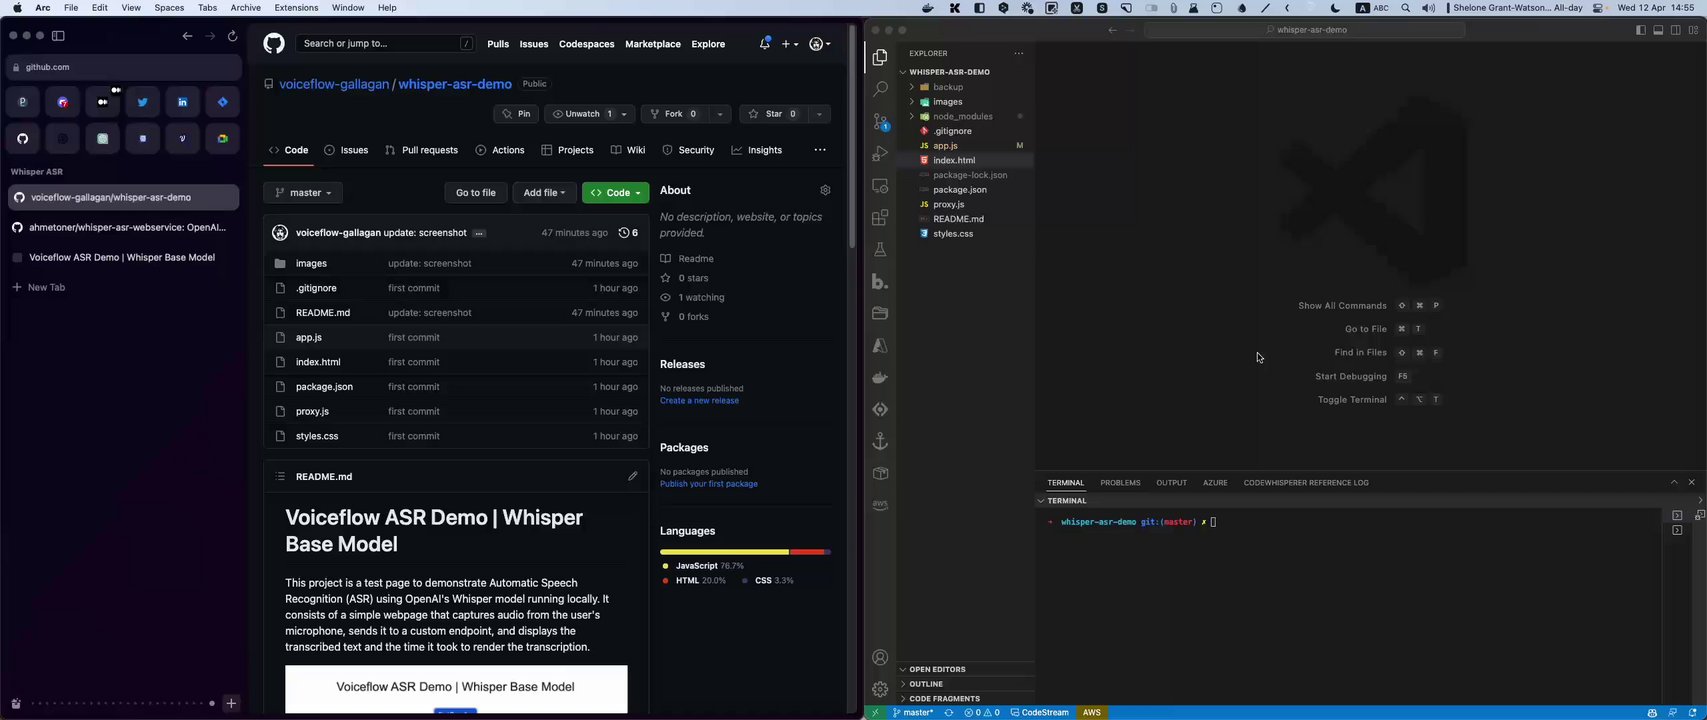
Task: Open VS Code notifications bell in status bar
Action: click(1693, 713)
